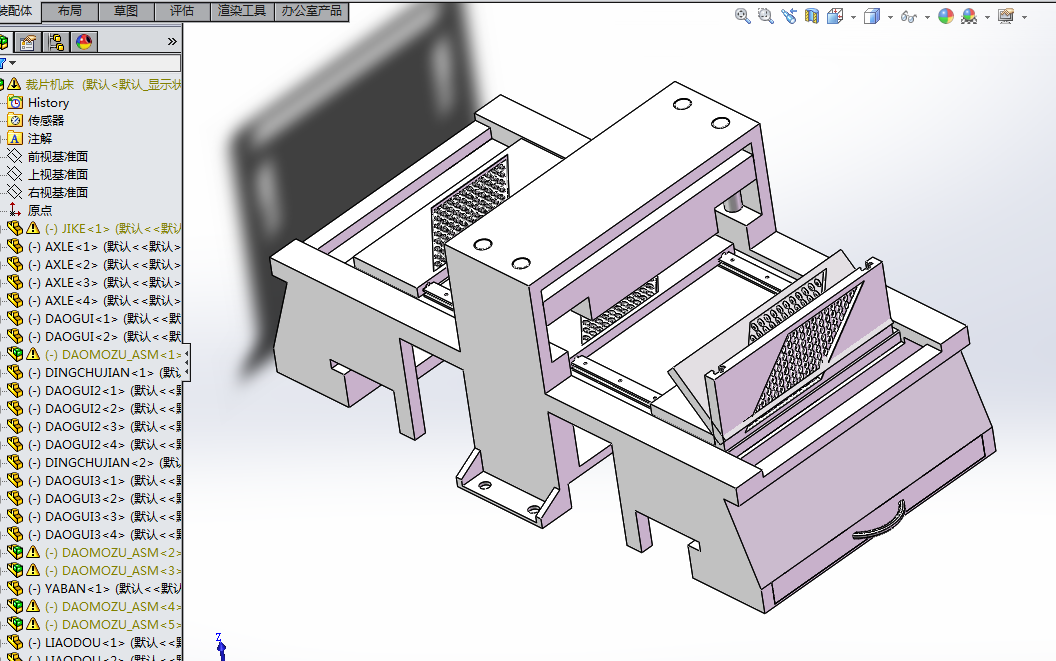Screen dimensions: 1056x661
Task: Open the PropertyManager panel tab
Action: pos(26,42)
